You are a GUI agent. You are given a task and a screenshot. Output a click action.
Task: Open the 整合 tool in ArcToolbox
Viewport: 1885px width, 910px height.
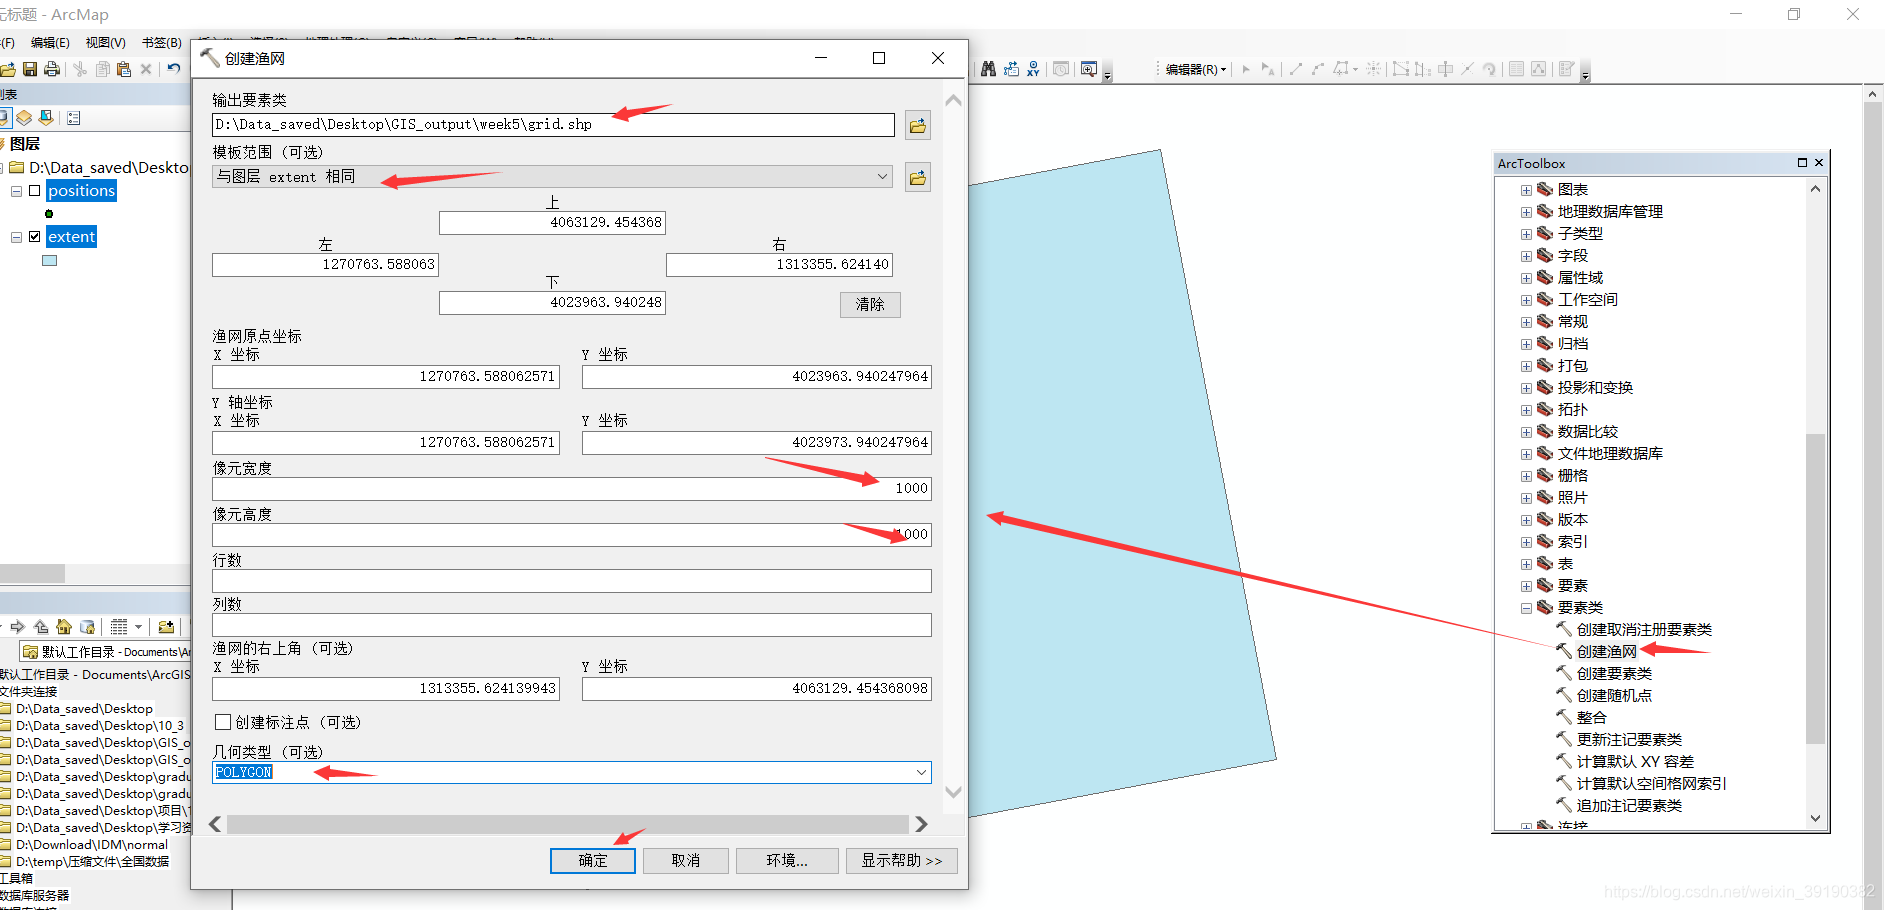[1591, 718]
